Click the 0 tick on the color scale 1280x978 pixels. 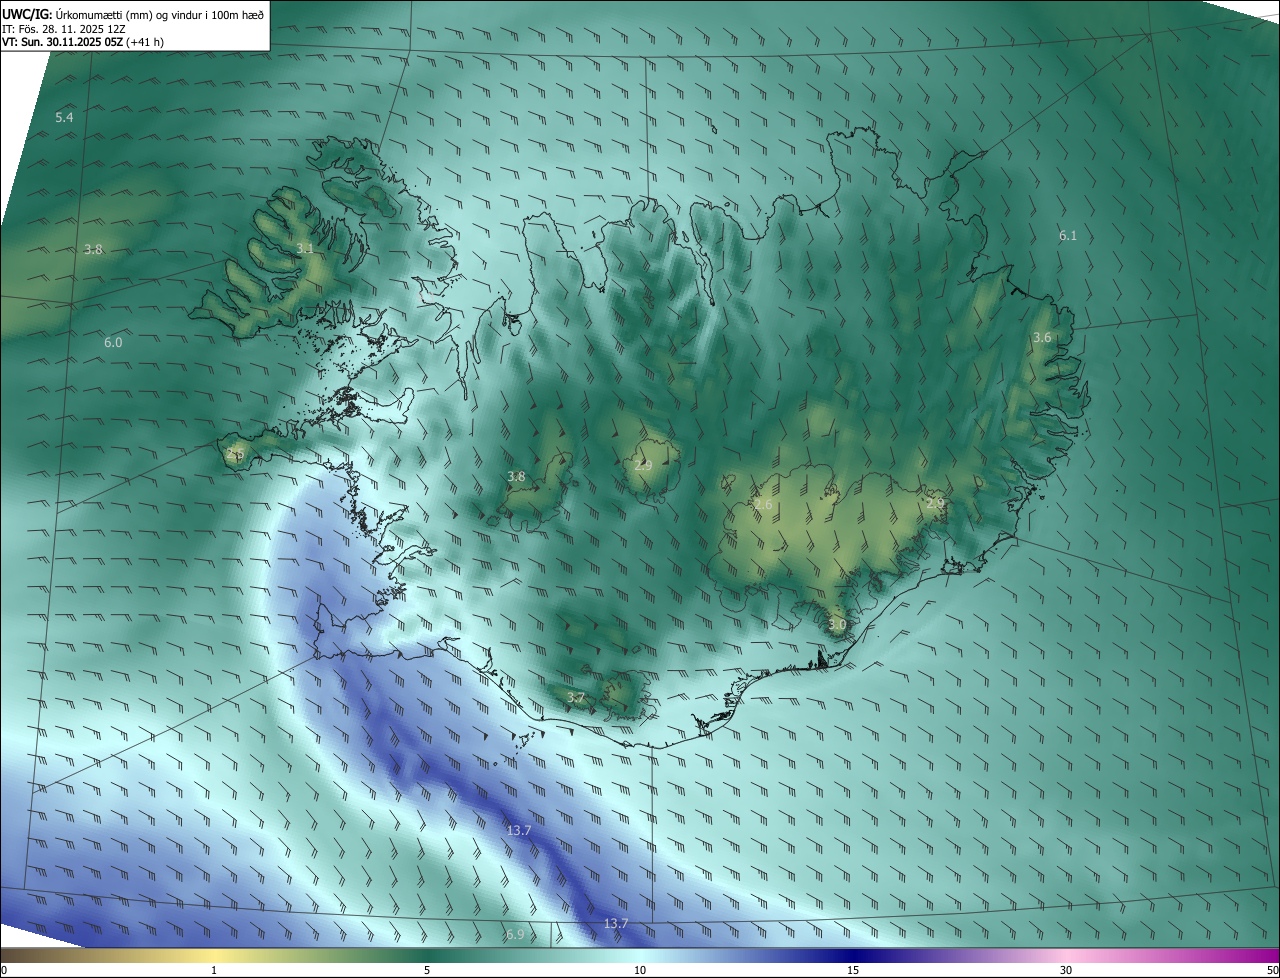pos(4,970)
